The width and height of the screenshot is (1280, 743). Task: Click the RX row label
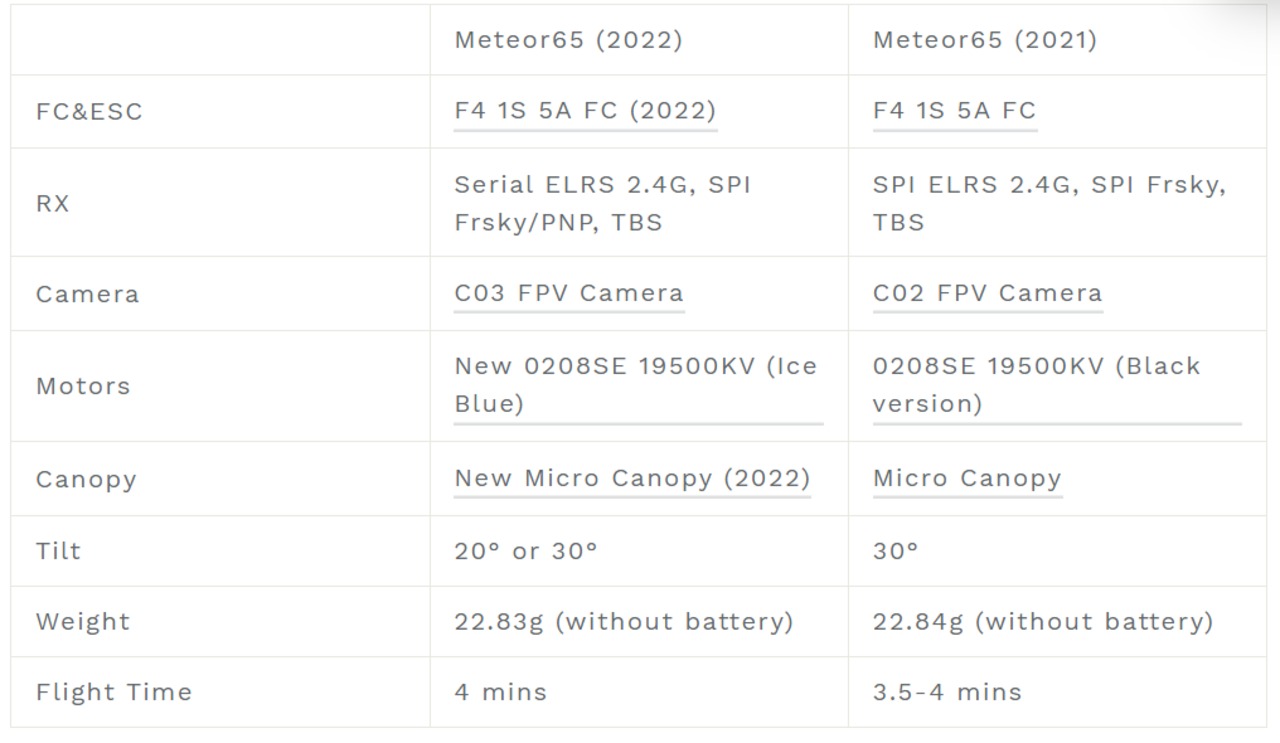[x=53, y=203]
